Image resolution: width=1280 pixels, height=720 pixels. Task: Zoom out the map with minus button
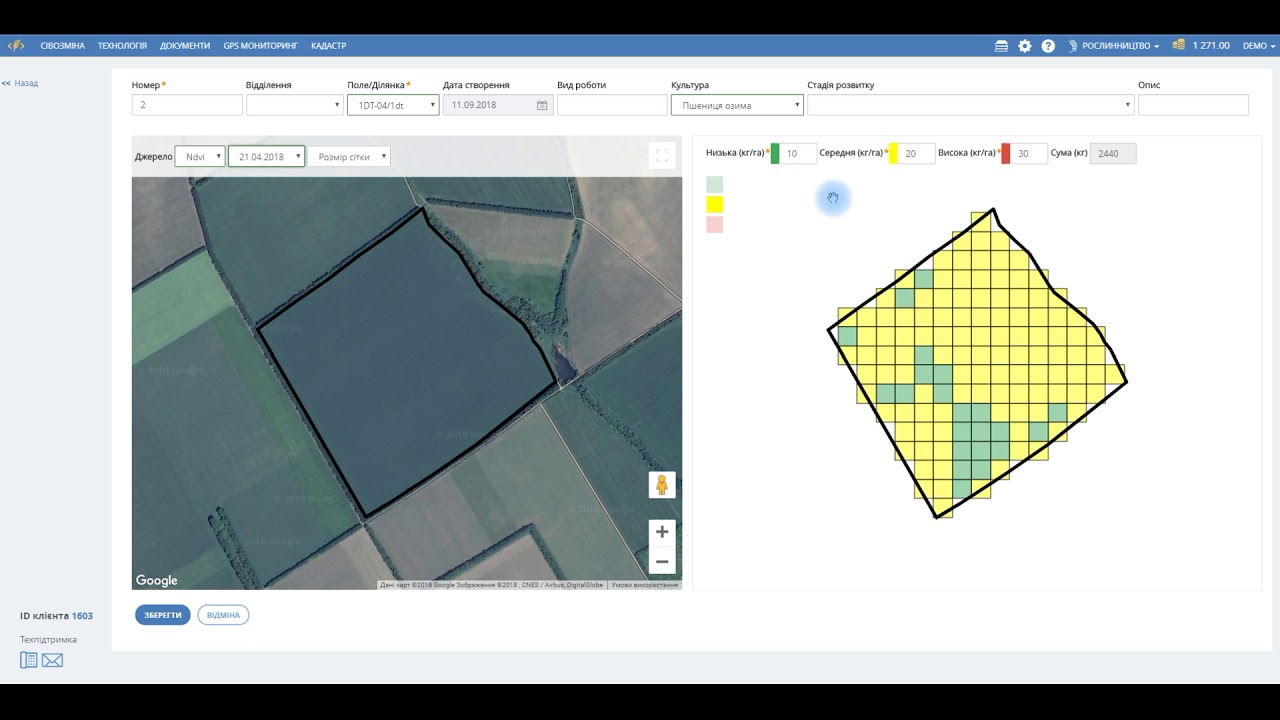pyautogui.click(x=661, y=561)
